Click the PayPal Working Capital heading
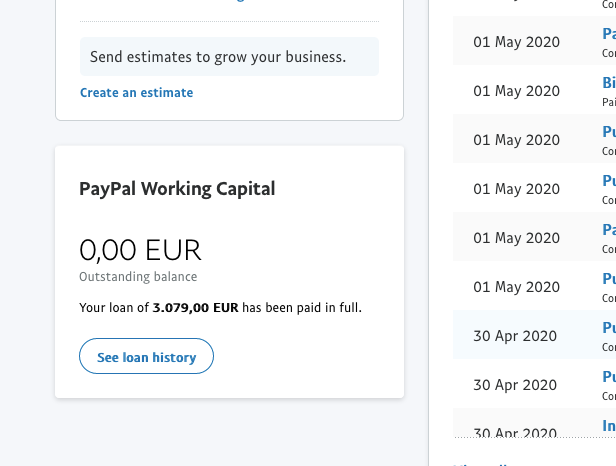Image resolution: width=616 pixels, height=466 pixels. point(177,189)
